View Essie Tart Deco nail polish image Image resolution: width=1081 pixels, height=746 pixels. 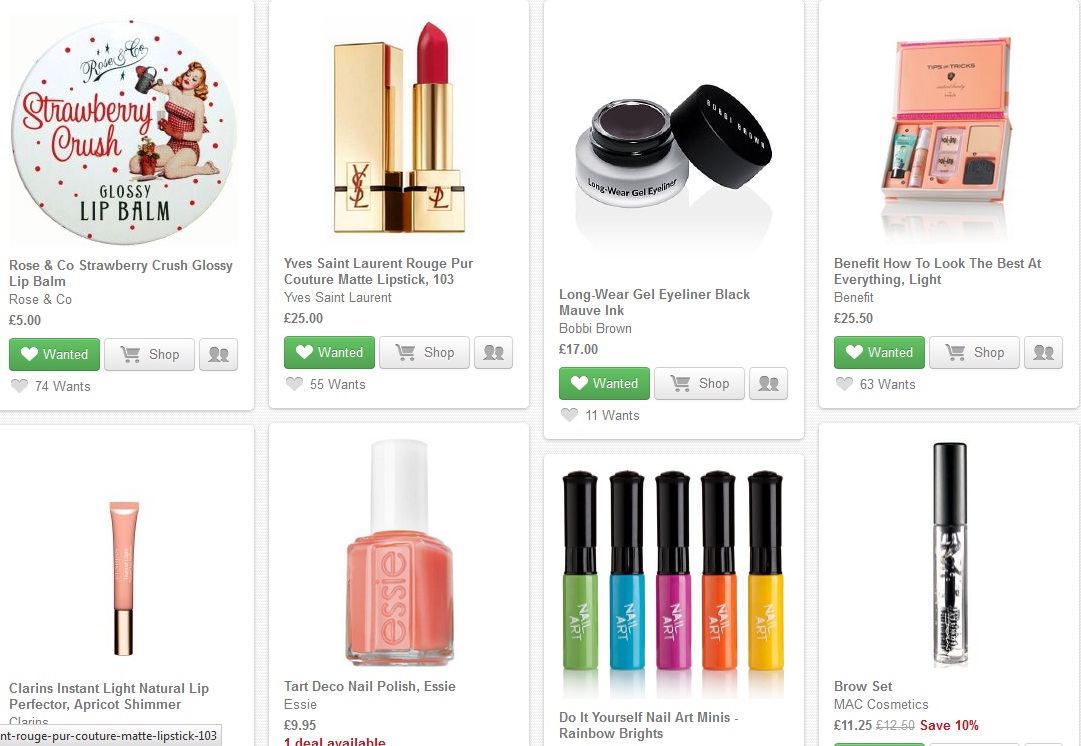[398, 553]
